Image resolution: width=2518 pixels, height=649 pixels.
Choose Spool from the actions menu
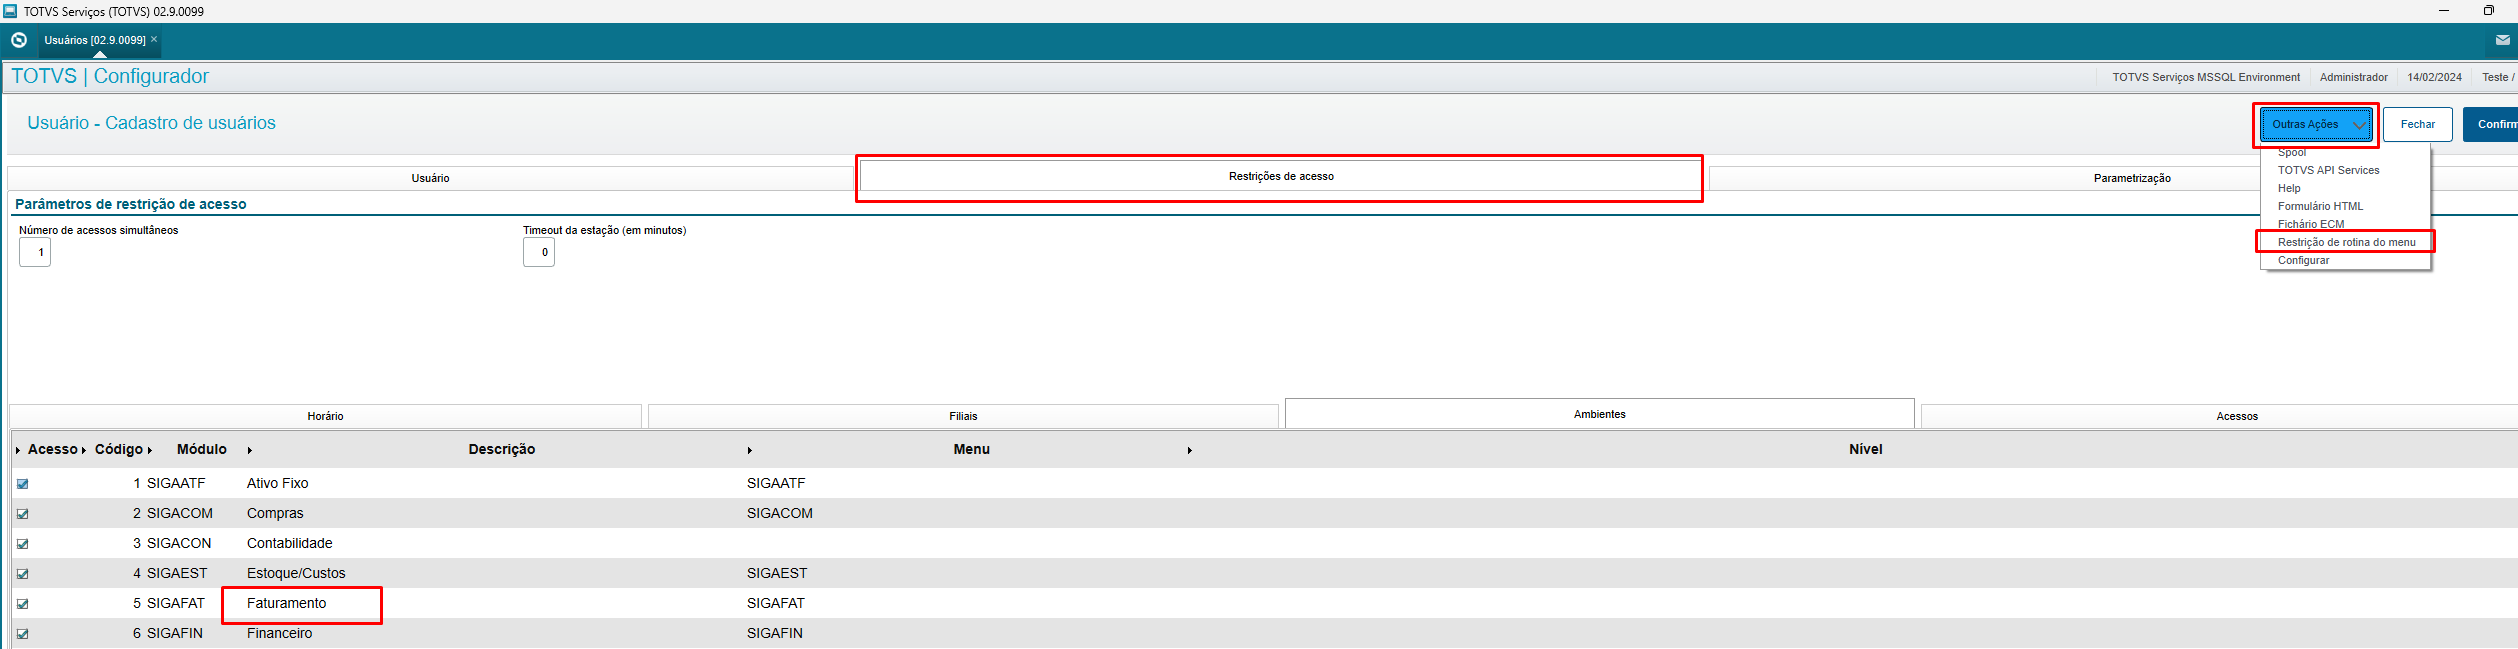coord(2291,153)
